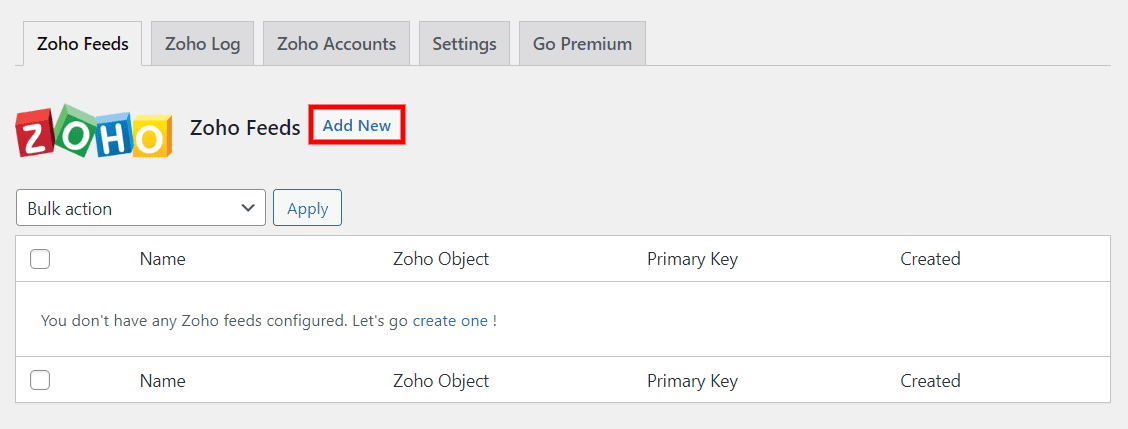Tick the select-all checkbox in table footer
This screenshot has height=429, width=1128.
tap(40, 380)
